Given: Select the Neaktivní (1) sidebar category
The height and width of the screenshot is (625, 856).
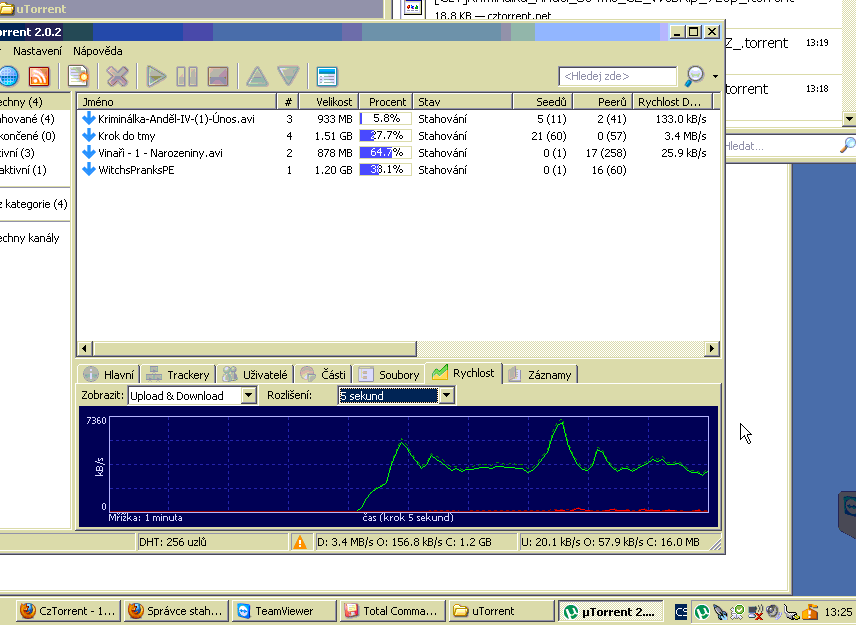Looking at the screenshot, I should (23, 170).
